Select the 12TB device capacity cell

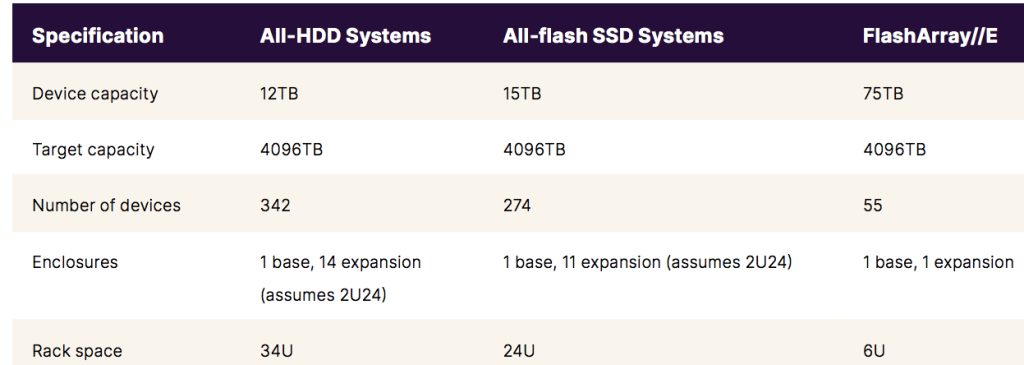pyautogui.click(x=279, y=93)
